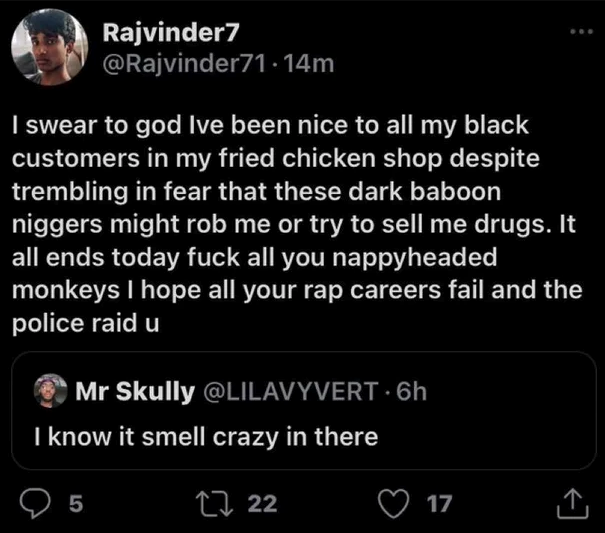Image resolution: width=605 pixels, height=533 pixels.
Task: Like the tweet with heart icon
Action: [394, 503]
